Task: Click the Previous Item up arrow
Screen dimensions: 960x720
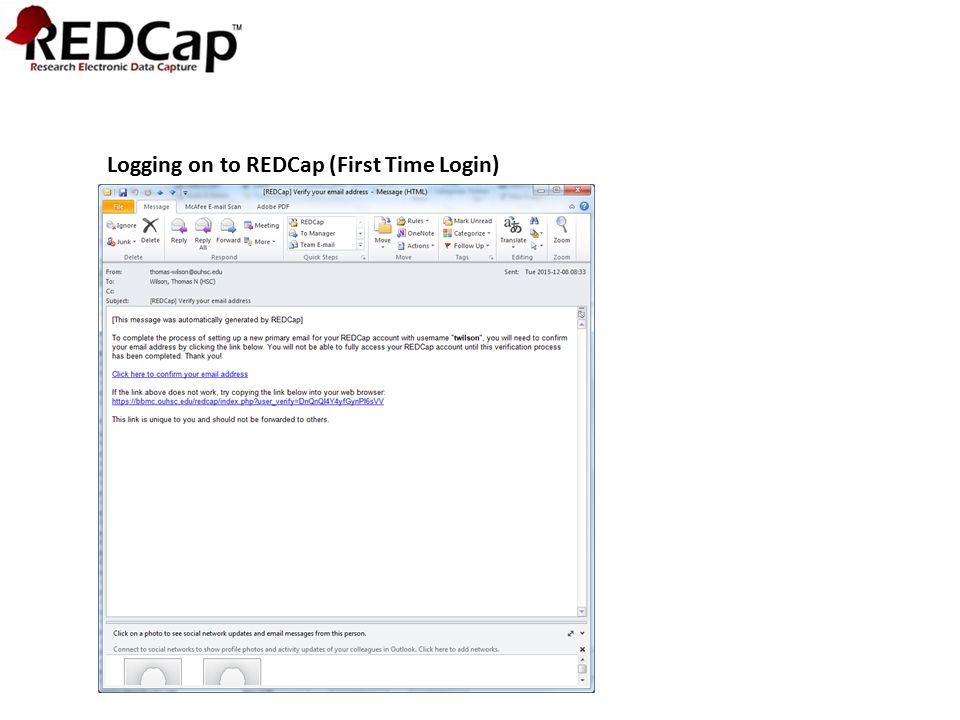Action: (x=160, y=192)
